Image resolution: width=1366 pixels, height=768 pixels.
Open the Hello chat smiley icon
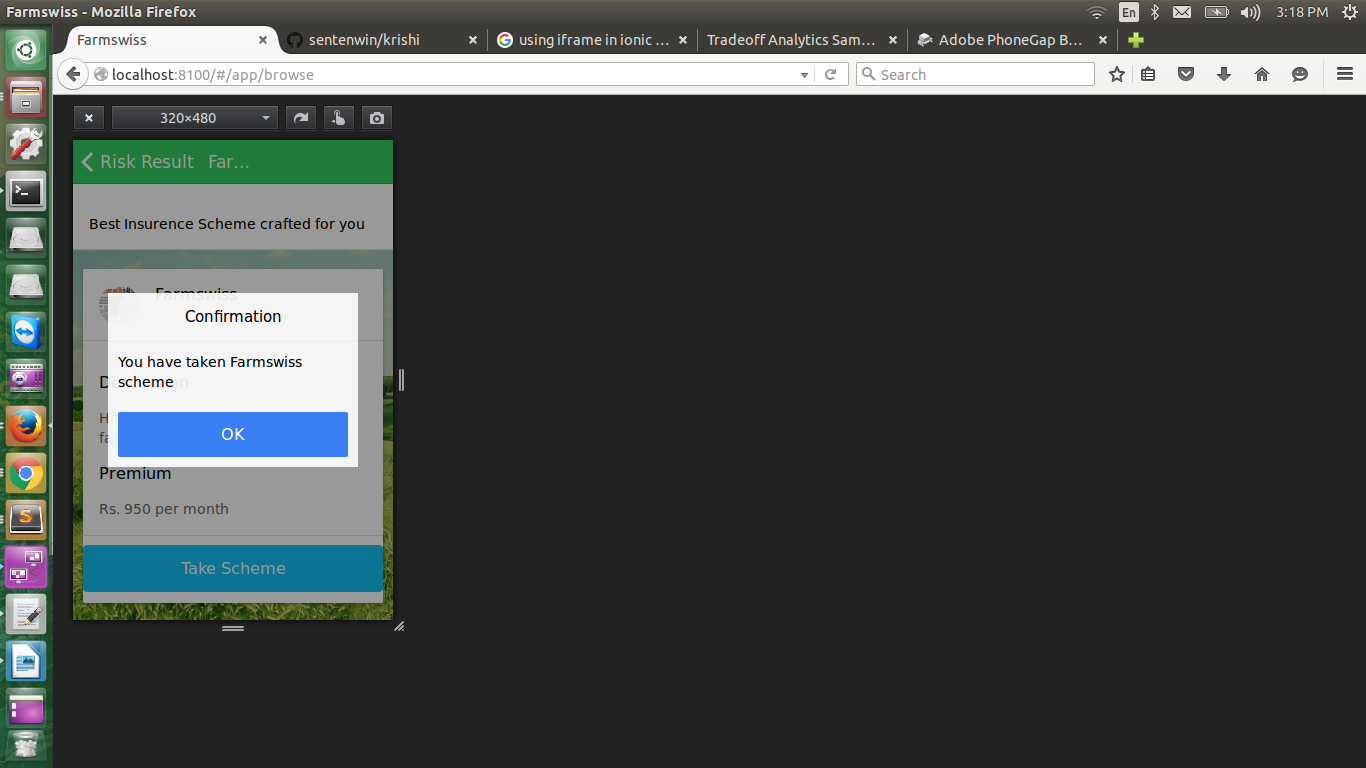click(1300, 74)
